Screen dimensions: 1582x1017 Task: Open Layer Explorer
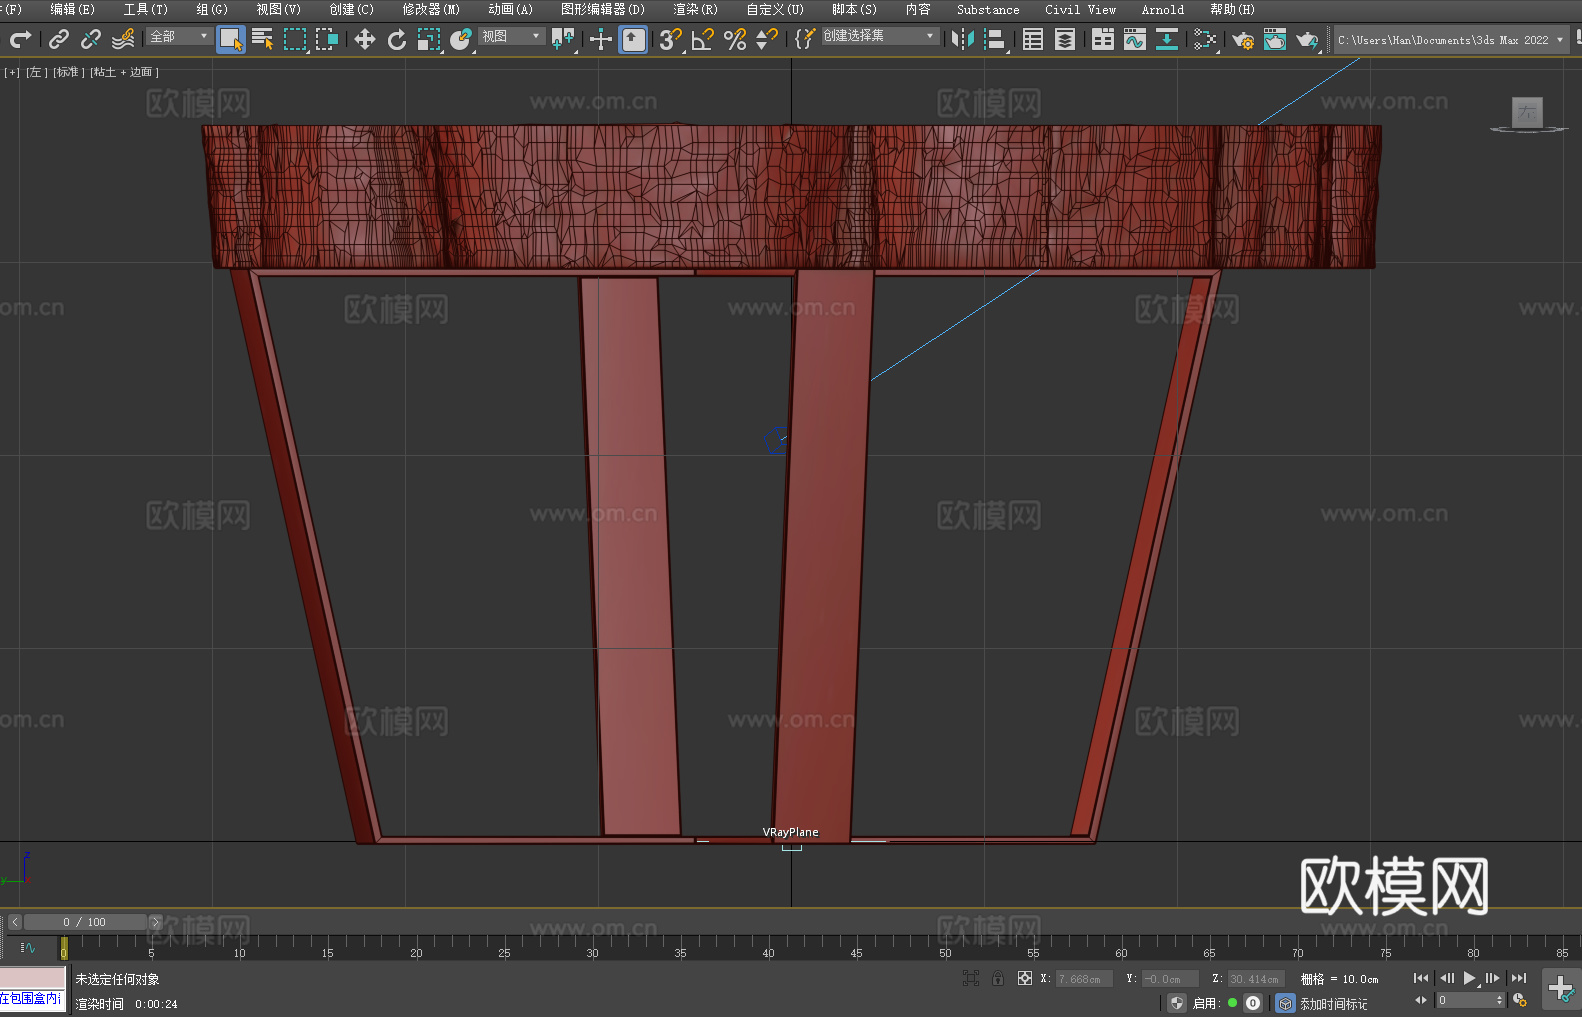tap(1065, 39)
